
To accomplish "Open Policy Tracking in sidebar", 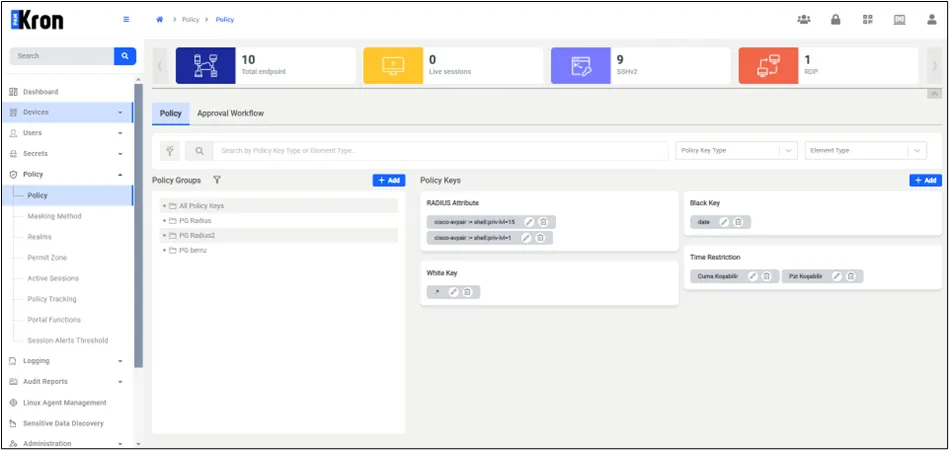I will [52, 299].
